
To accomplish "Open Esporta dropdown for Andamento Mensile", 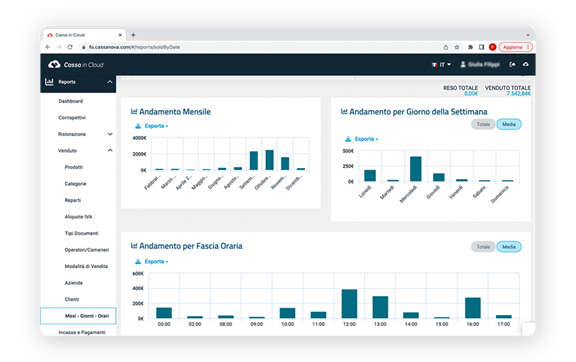I will (156, 126).
